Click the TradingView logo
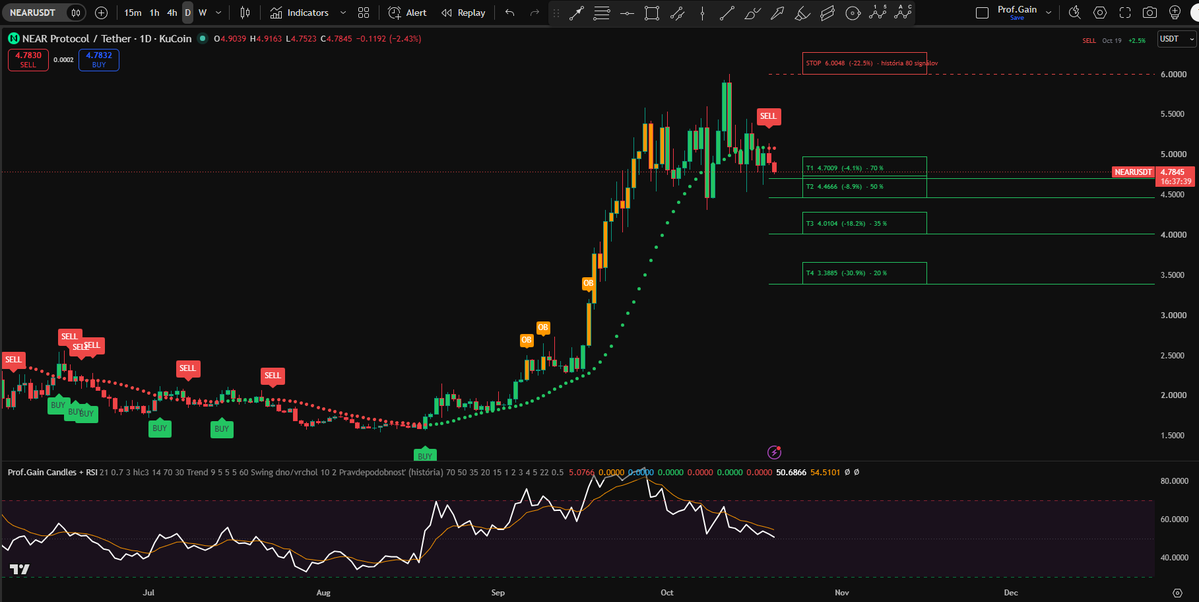 [19, 569]
